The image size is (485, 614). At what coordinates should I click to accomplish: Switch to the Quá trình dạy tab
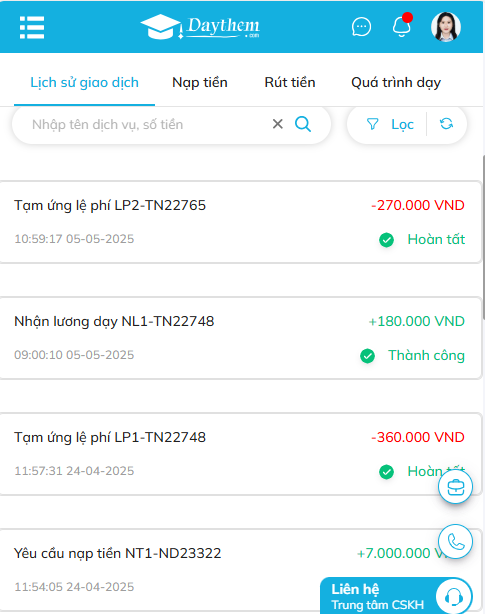pos(396,83)
